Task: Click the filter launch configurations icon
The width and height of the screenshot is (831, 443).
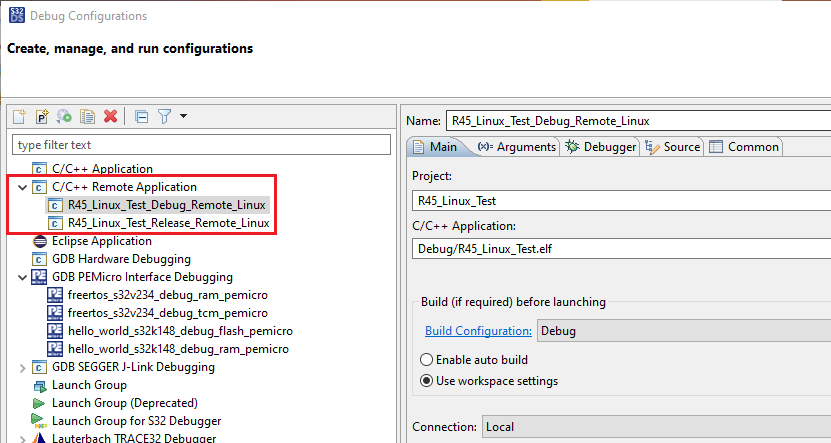Action: point(164,117)
